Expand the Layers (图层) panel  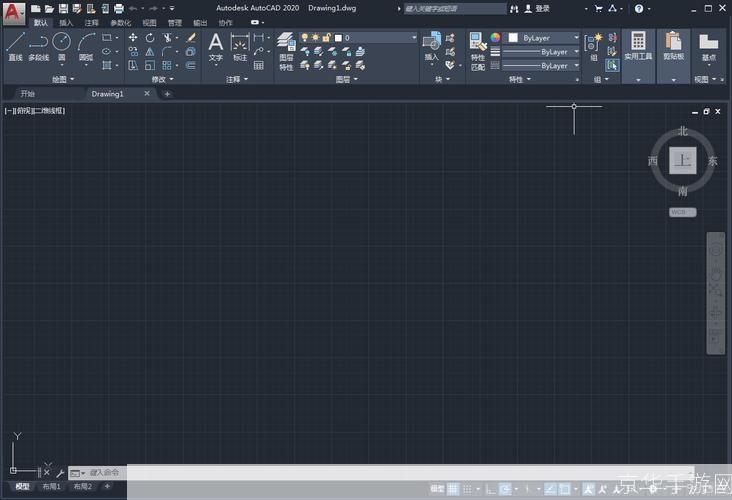point(346,79)
